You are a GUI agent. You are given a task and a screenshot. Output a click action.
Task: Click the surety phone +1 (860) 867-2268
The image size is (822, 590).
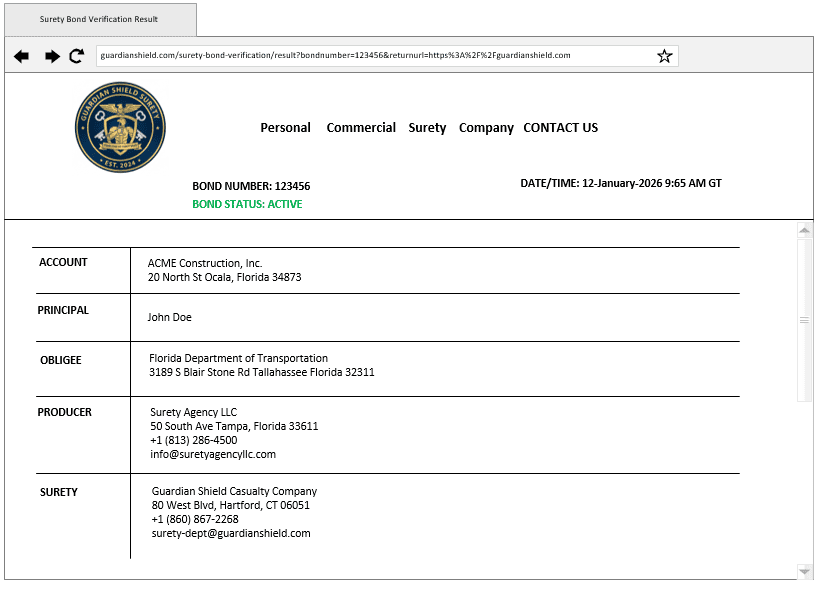coord(195,519)
